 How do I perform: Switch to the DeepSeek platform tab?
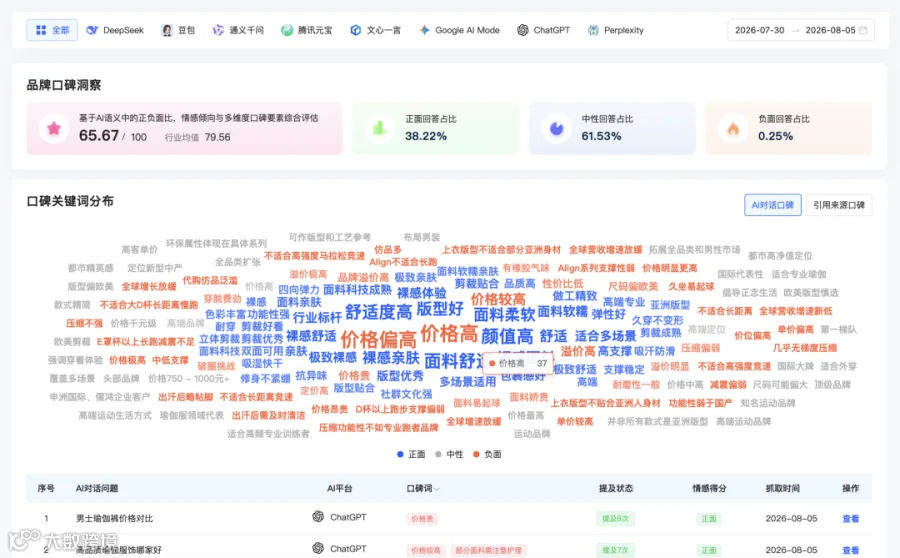[x=115, y=30]
